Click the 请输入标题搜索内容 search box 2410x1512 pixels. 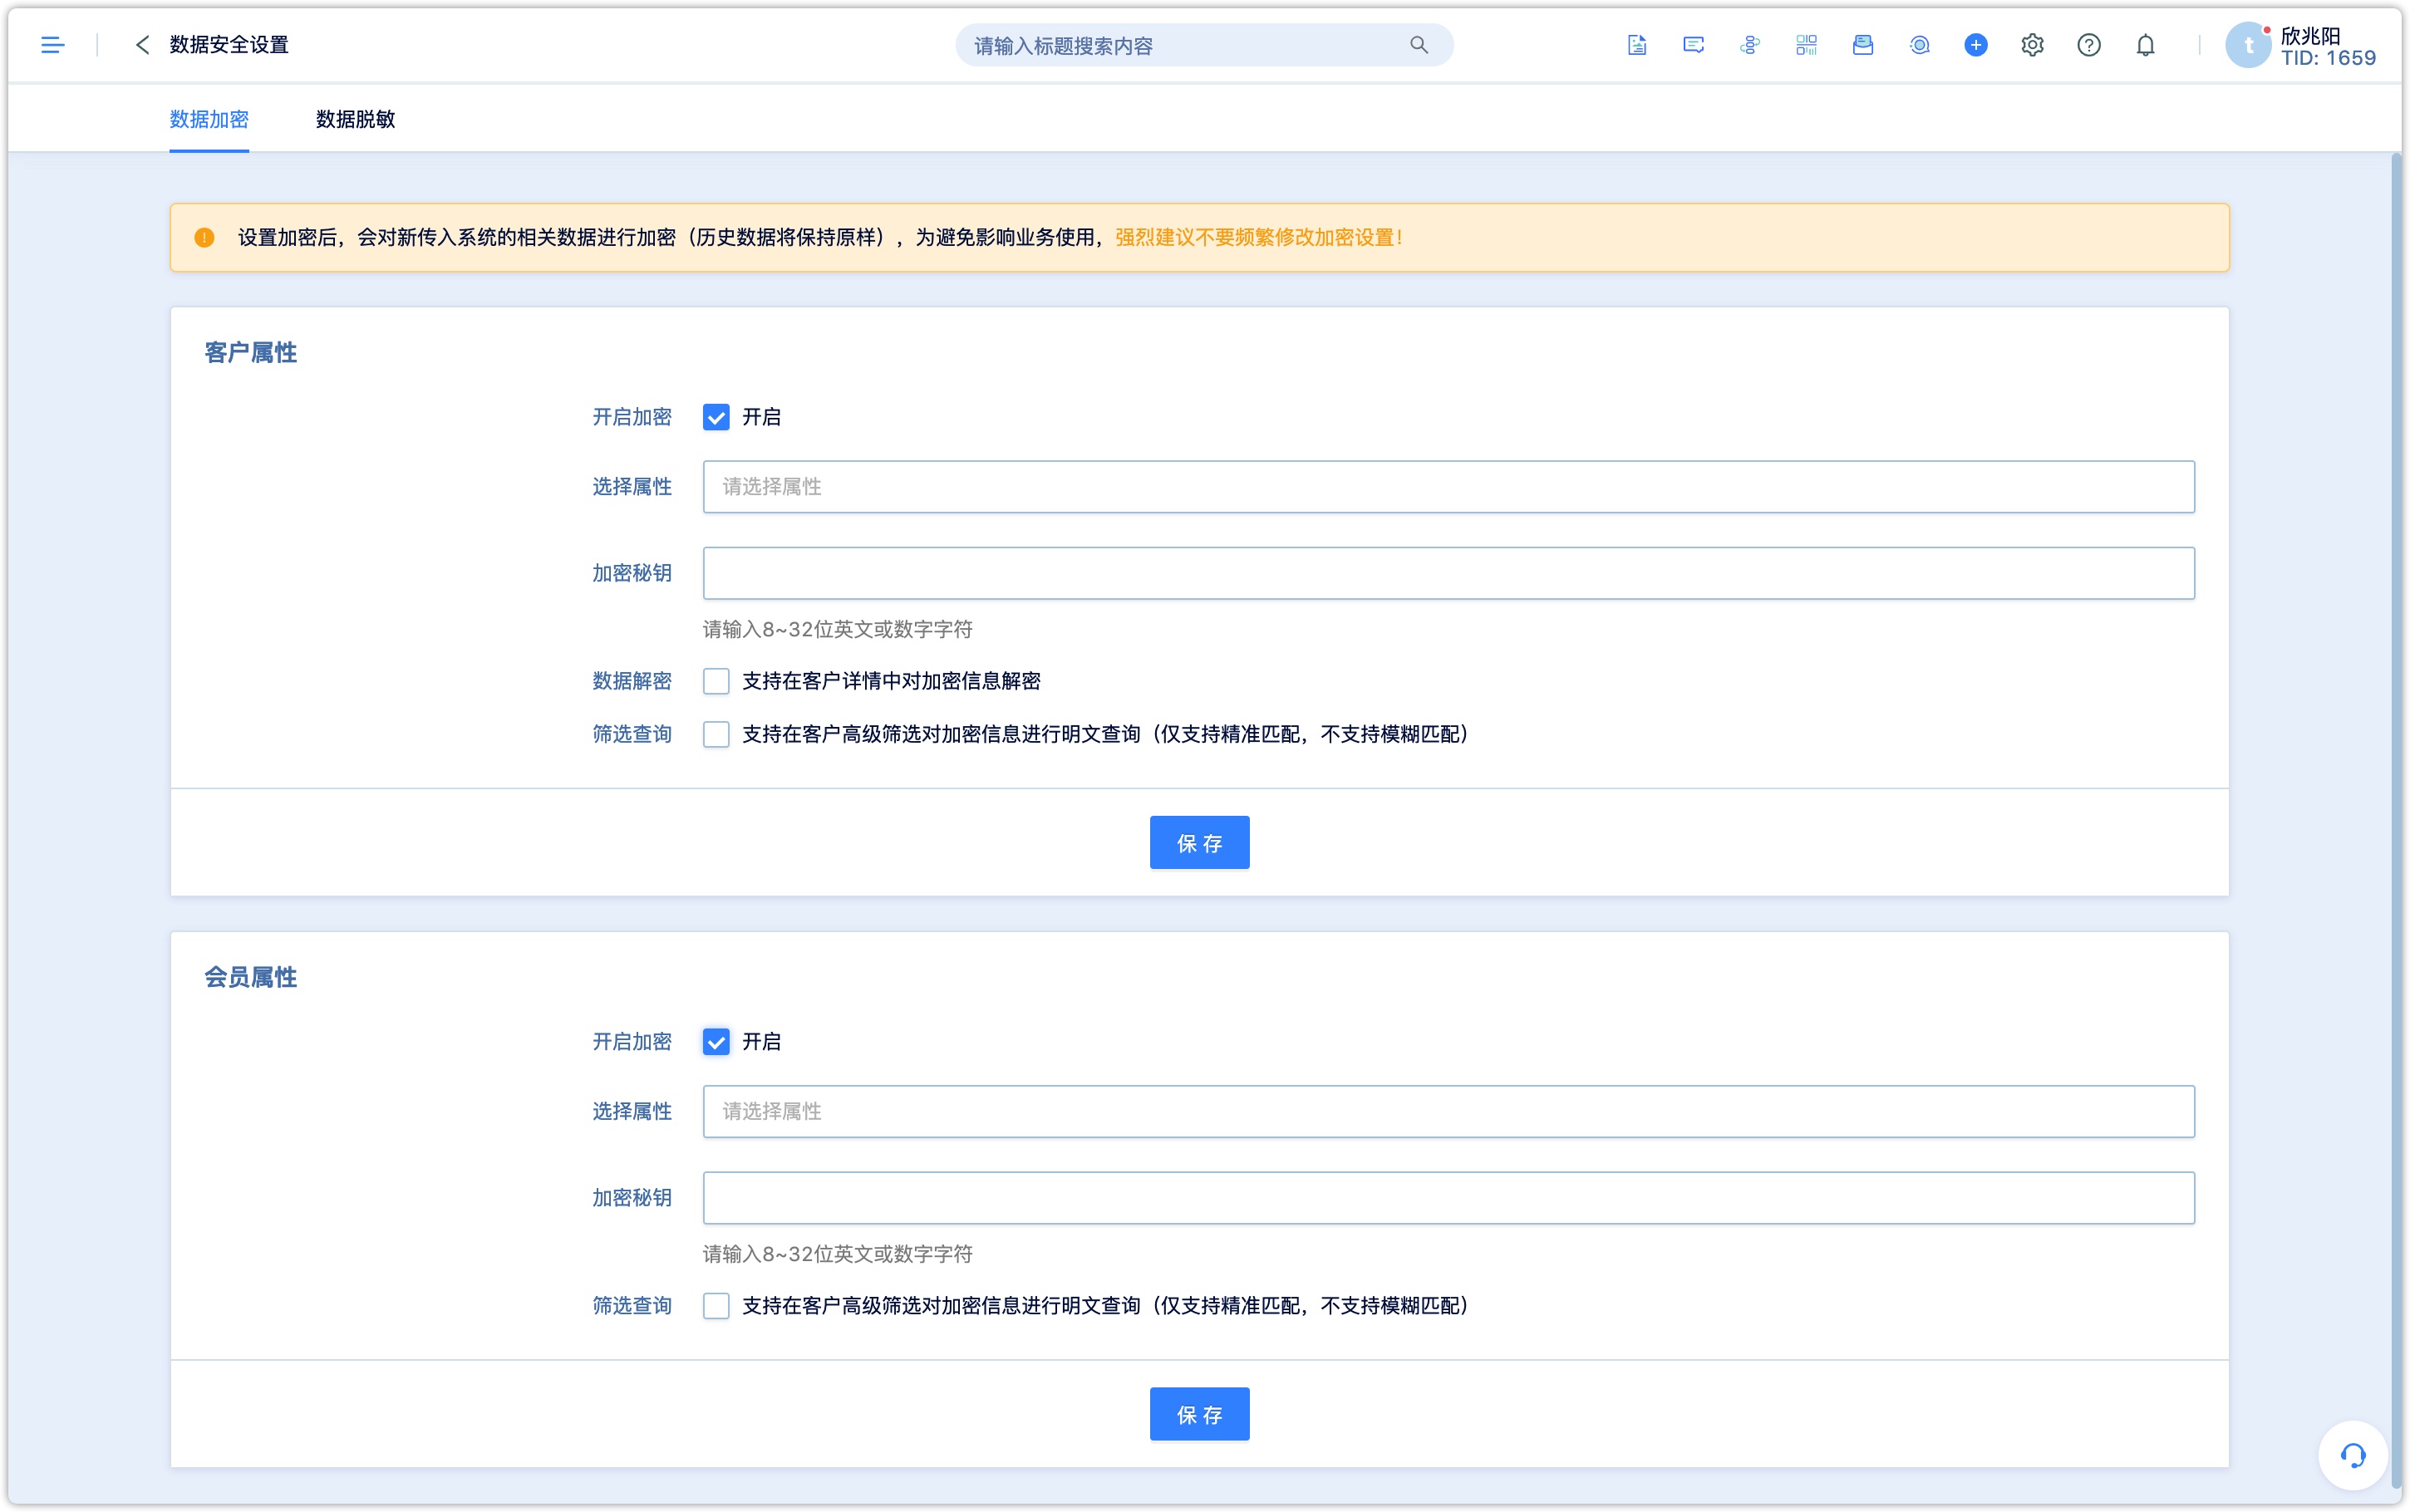pyautogui.click(x=1204, y=45)
